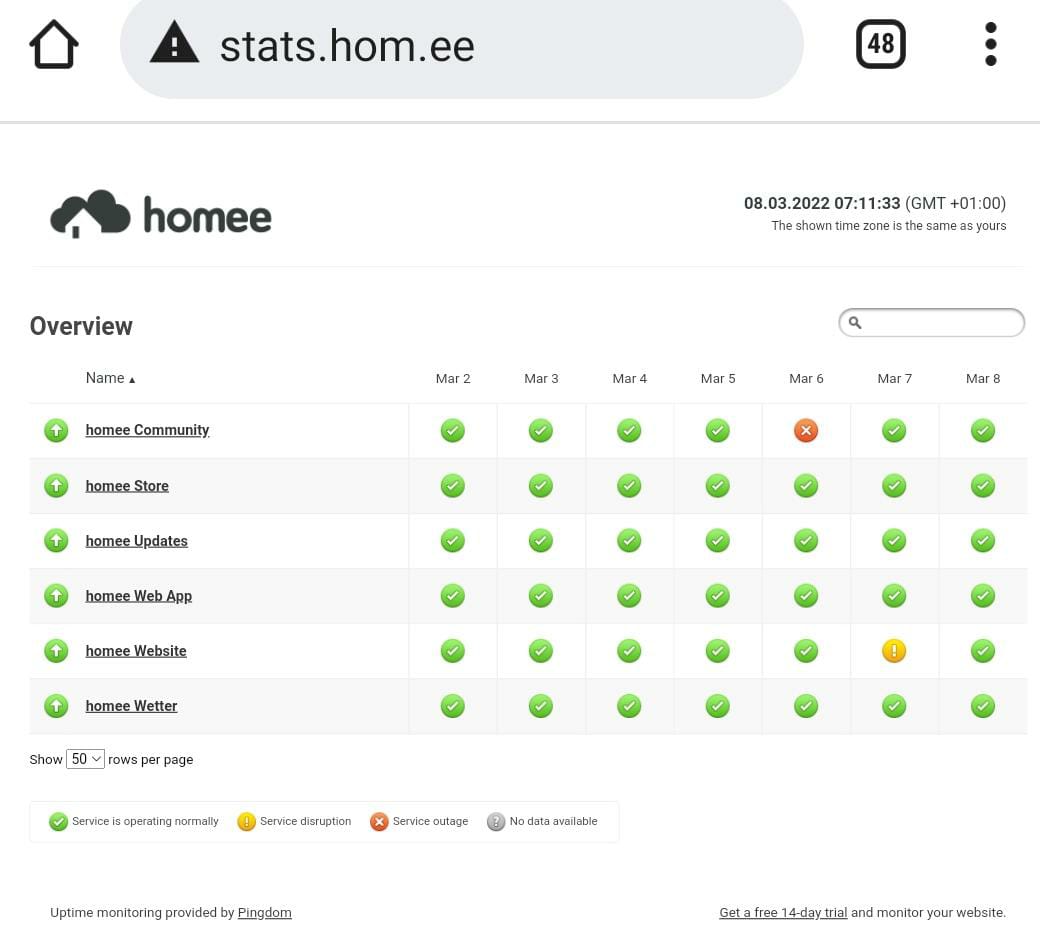
Task: Click homee Website status check for Mar 8
Action: [982, 651]
